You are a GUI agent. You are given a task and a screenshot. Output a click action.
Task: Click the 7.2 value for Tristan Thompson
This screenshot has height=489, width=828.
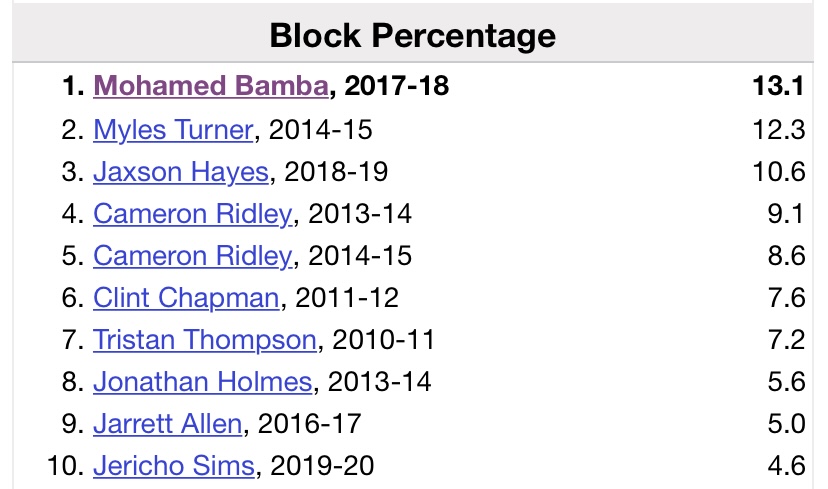point(785,340)
